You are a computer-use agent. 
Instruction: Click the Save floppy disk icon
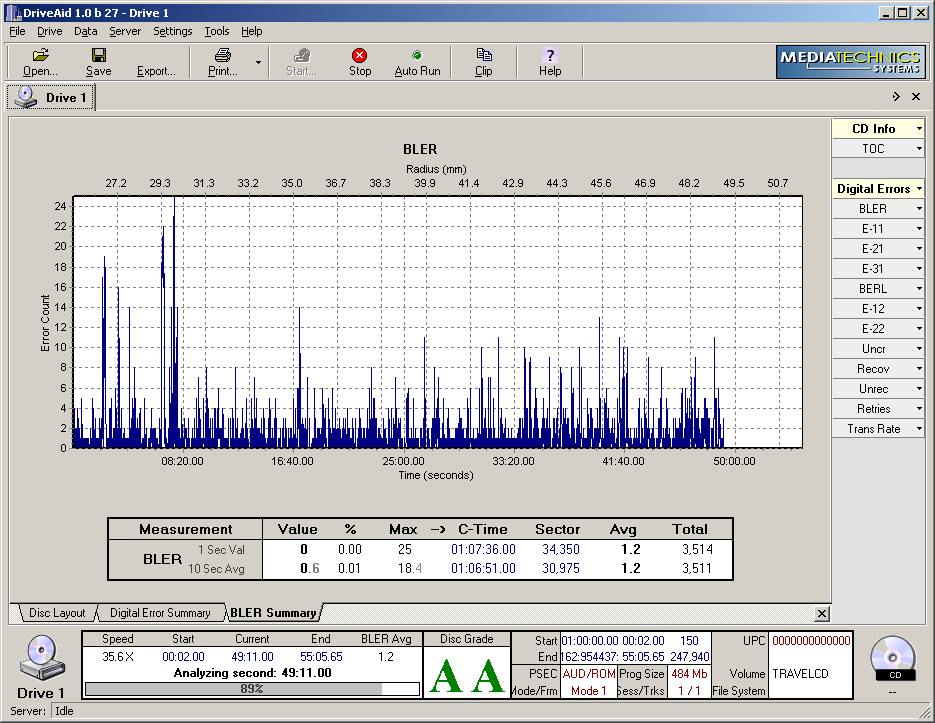[98, 56]
